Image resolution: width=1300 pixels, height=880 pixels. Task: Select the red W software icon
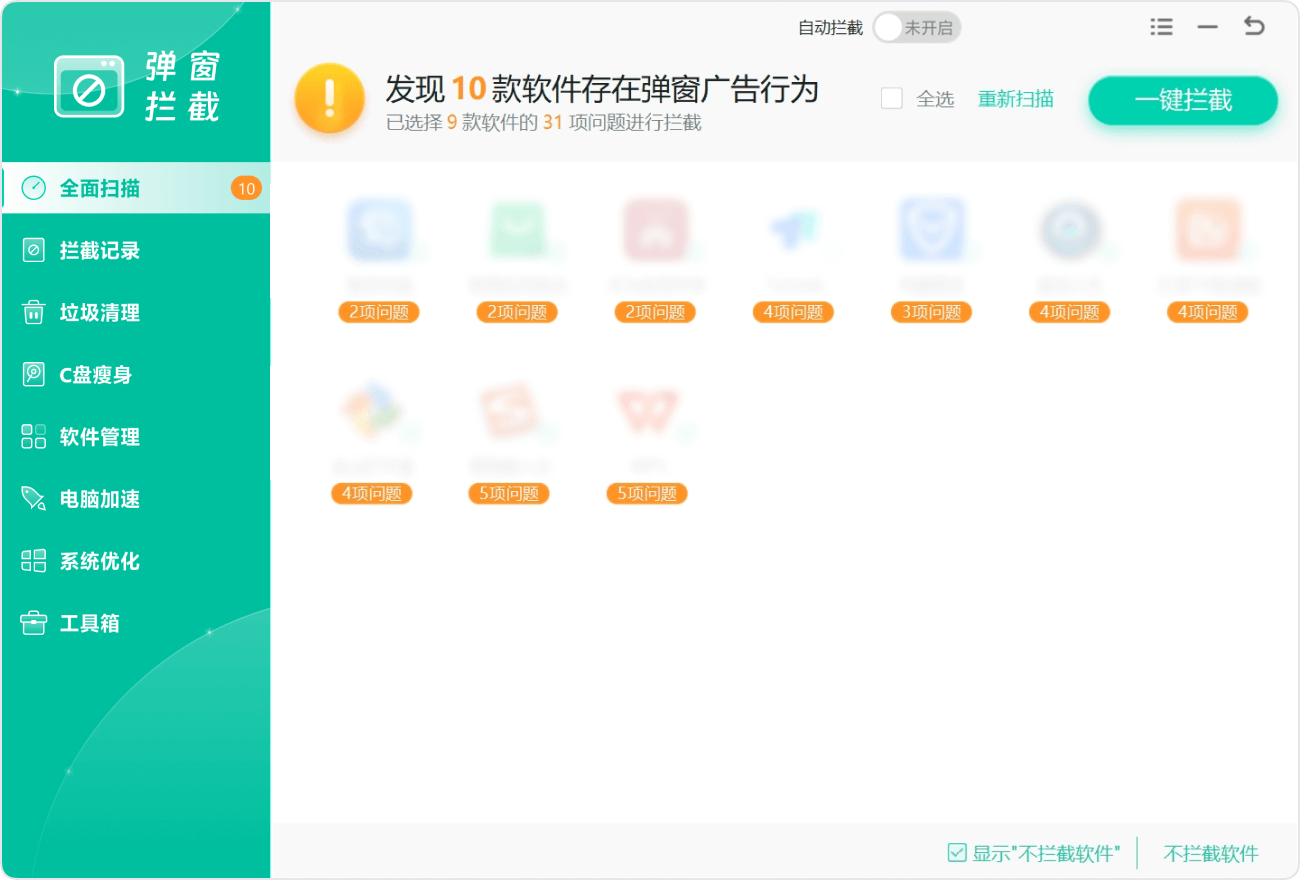coord(647,413)
